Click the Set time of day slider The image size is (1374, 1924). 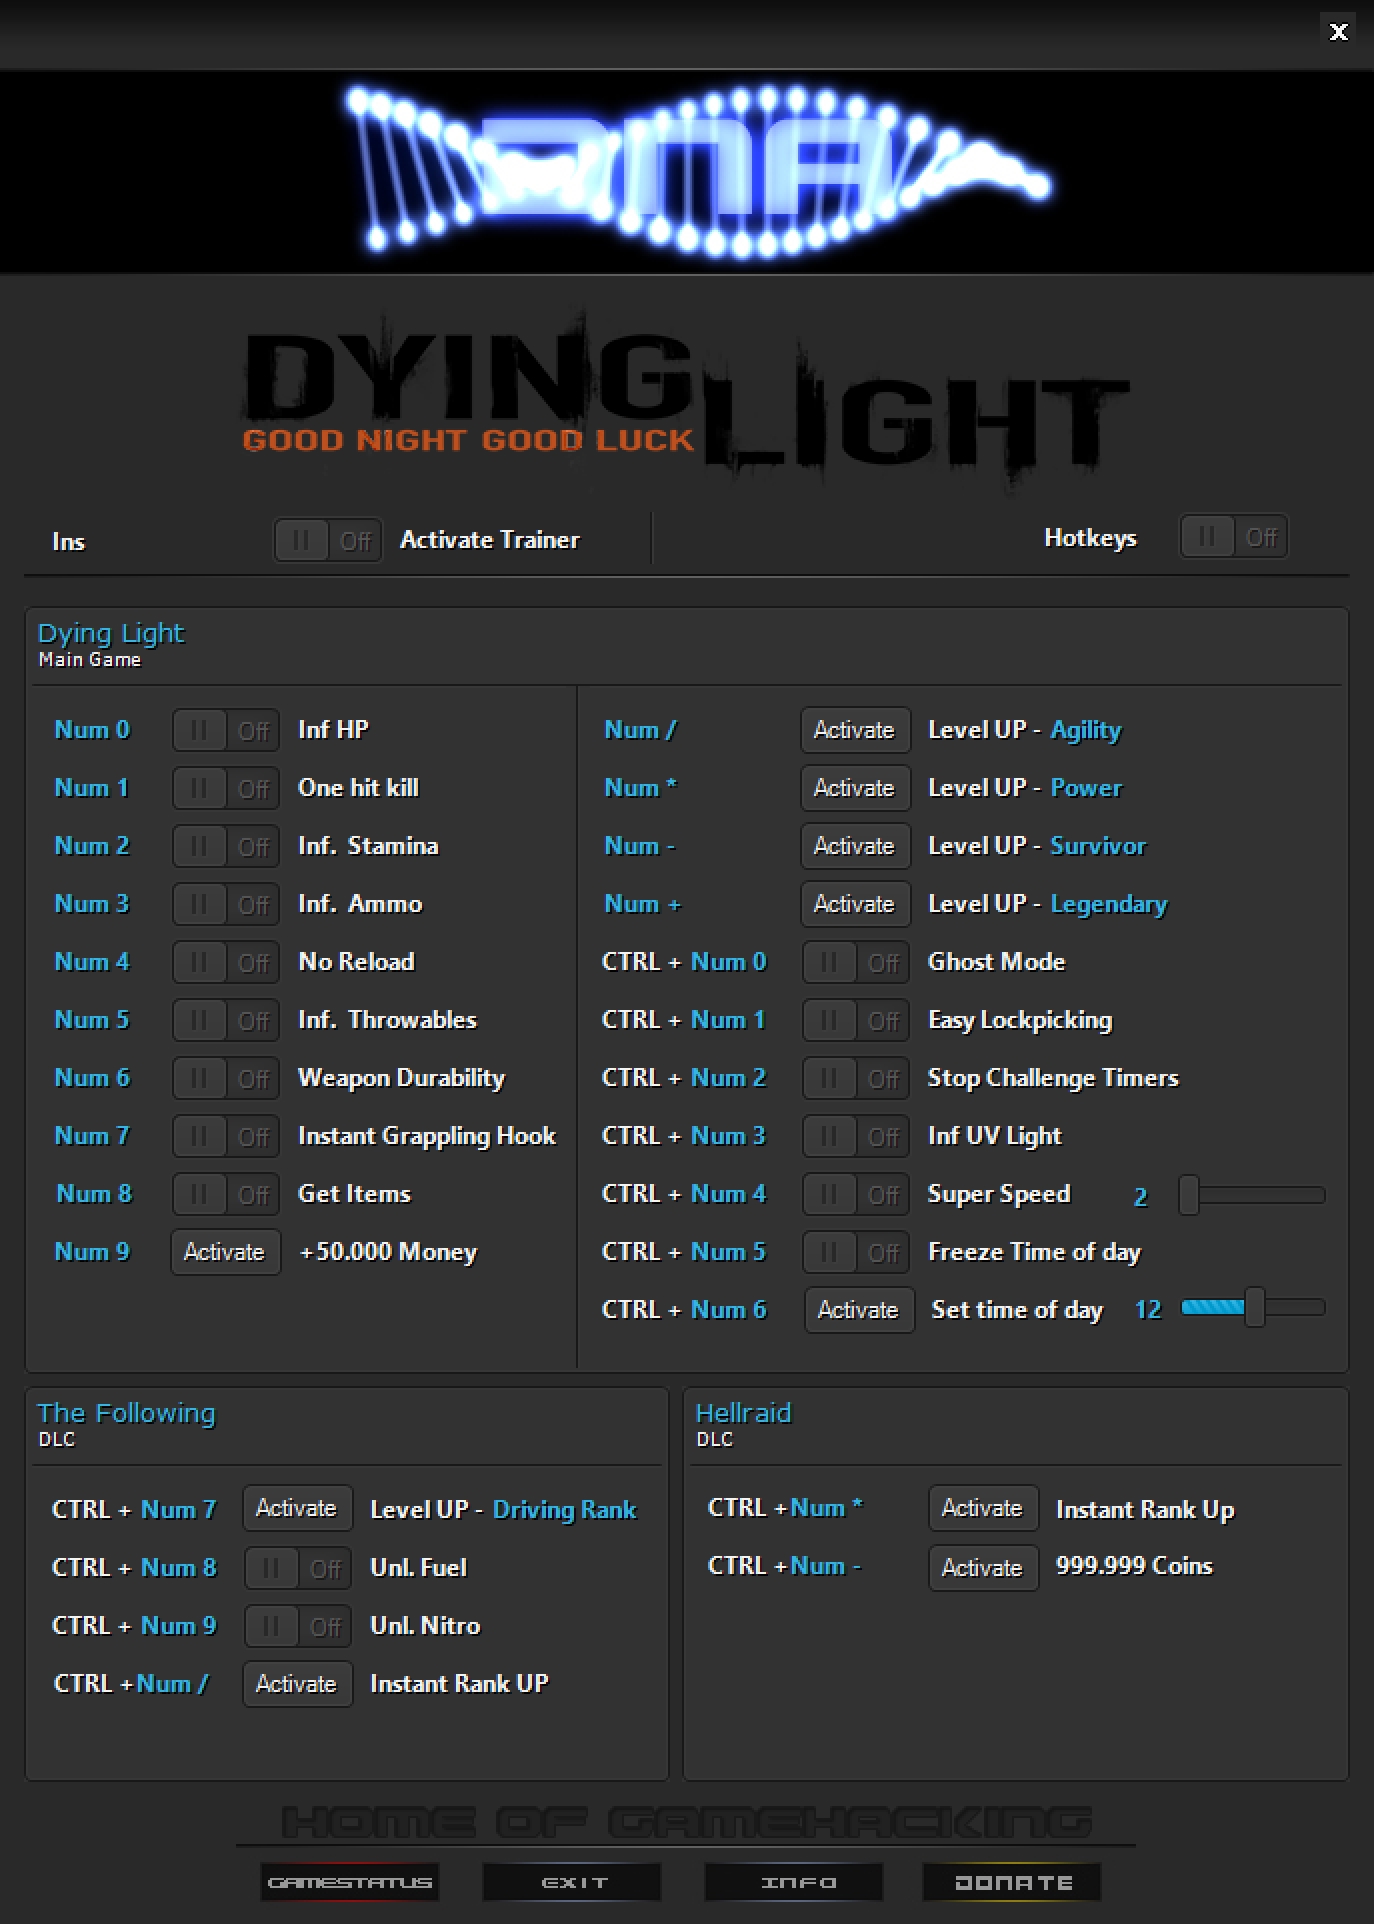[x=1253, y=1308]
